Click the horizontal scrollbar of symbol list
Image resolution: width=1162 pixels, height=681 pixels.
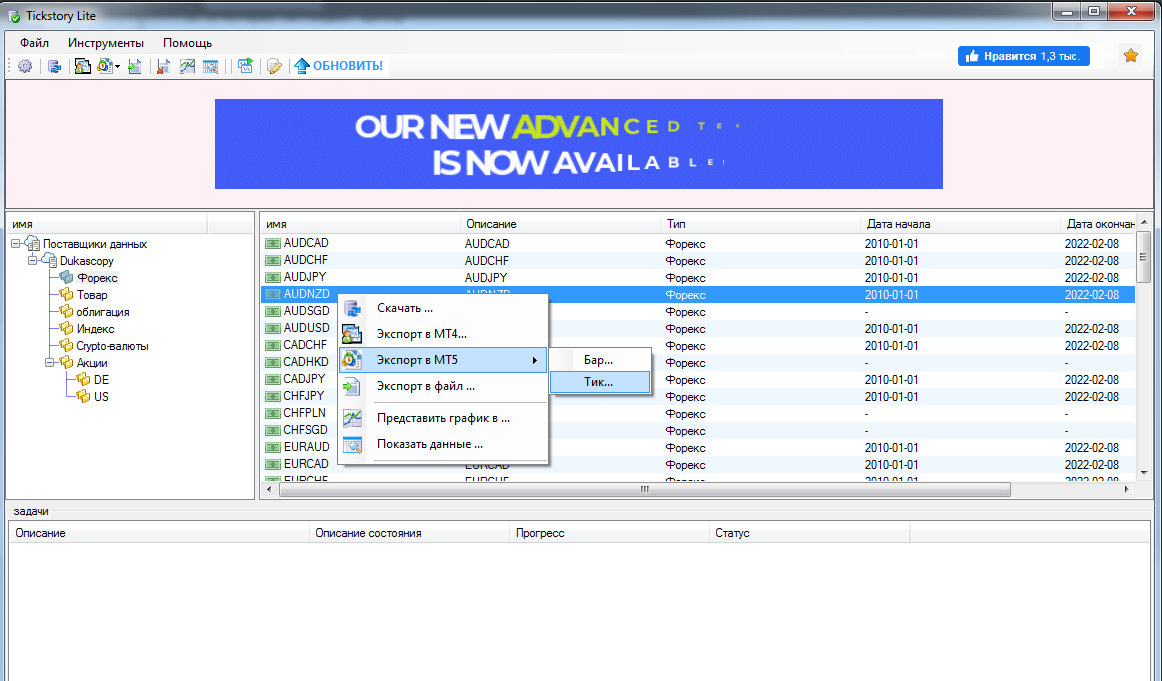(644, 489)
